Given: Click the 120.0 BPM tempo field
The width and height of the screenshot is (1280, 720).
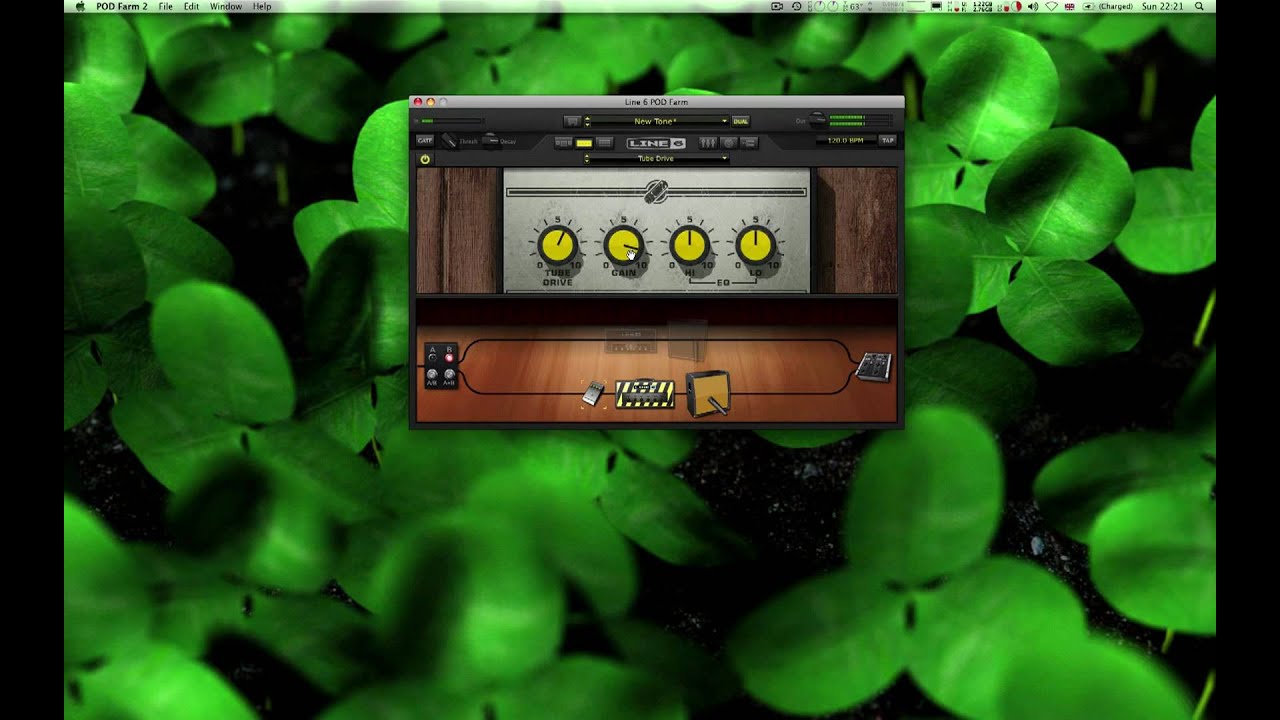Looking at the screenshot, I should [x=846, y=140].
